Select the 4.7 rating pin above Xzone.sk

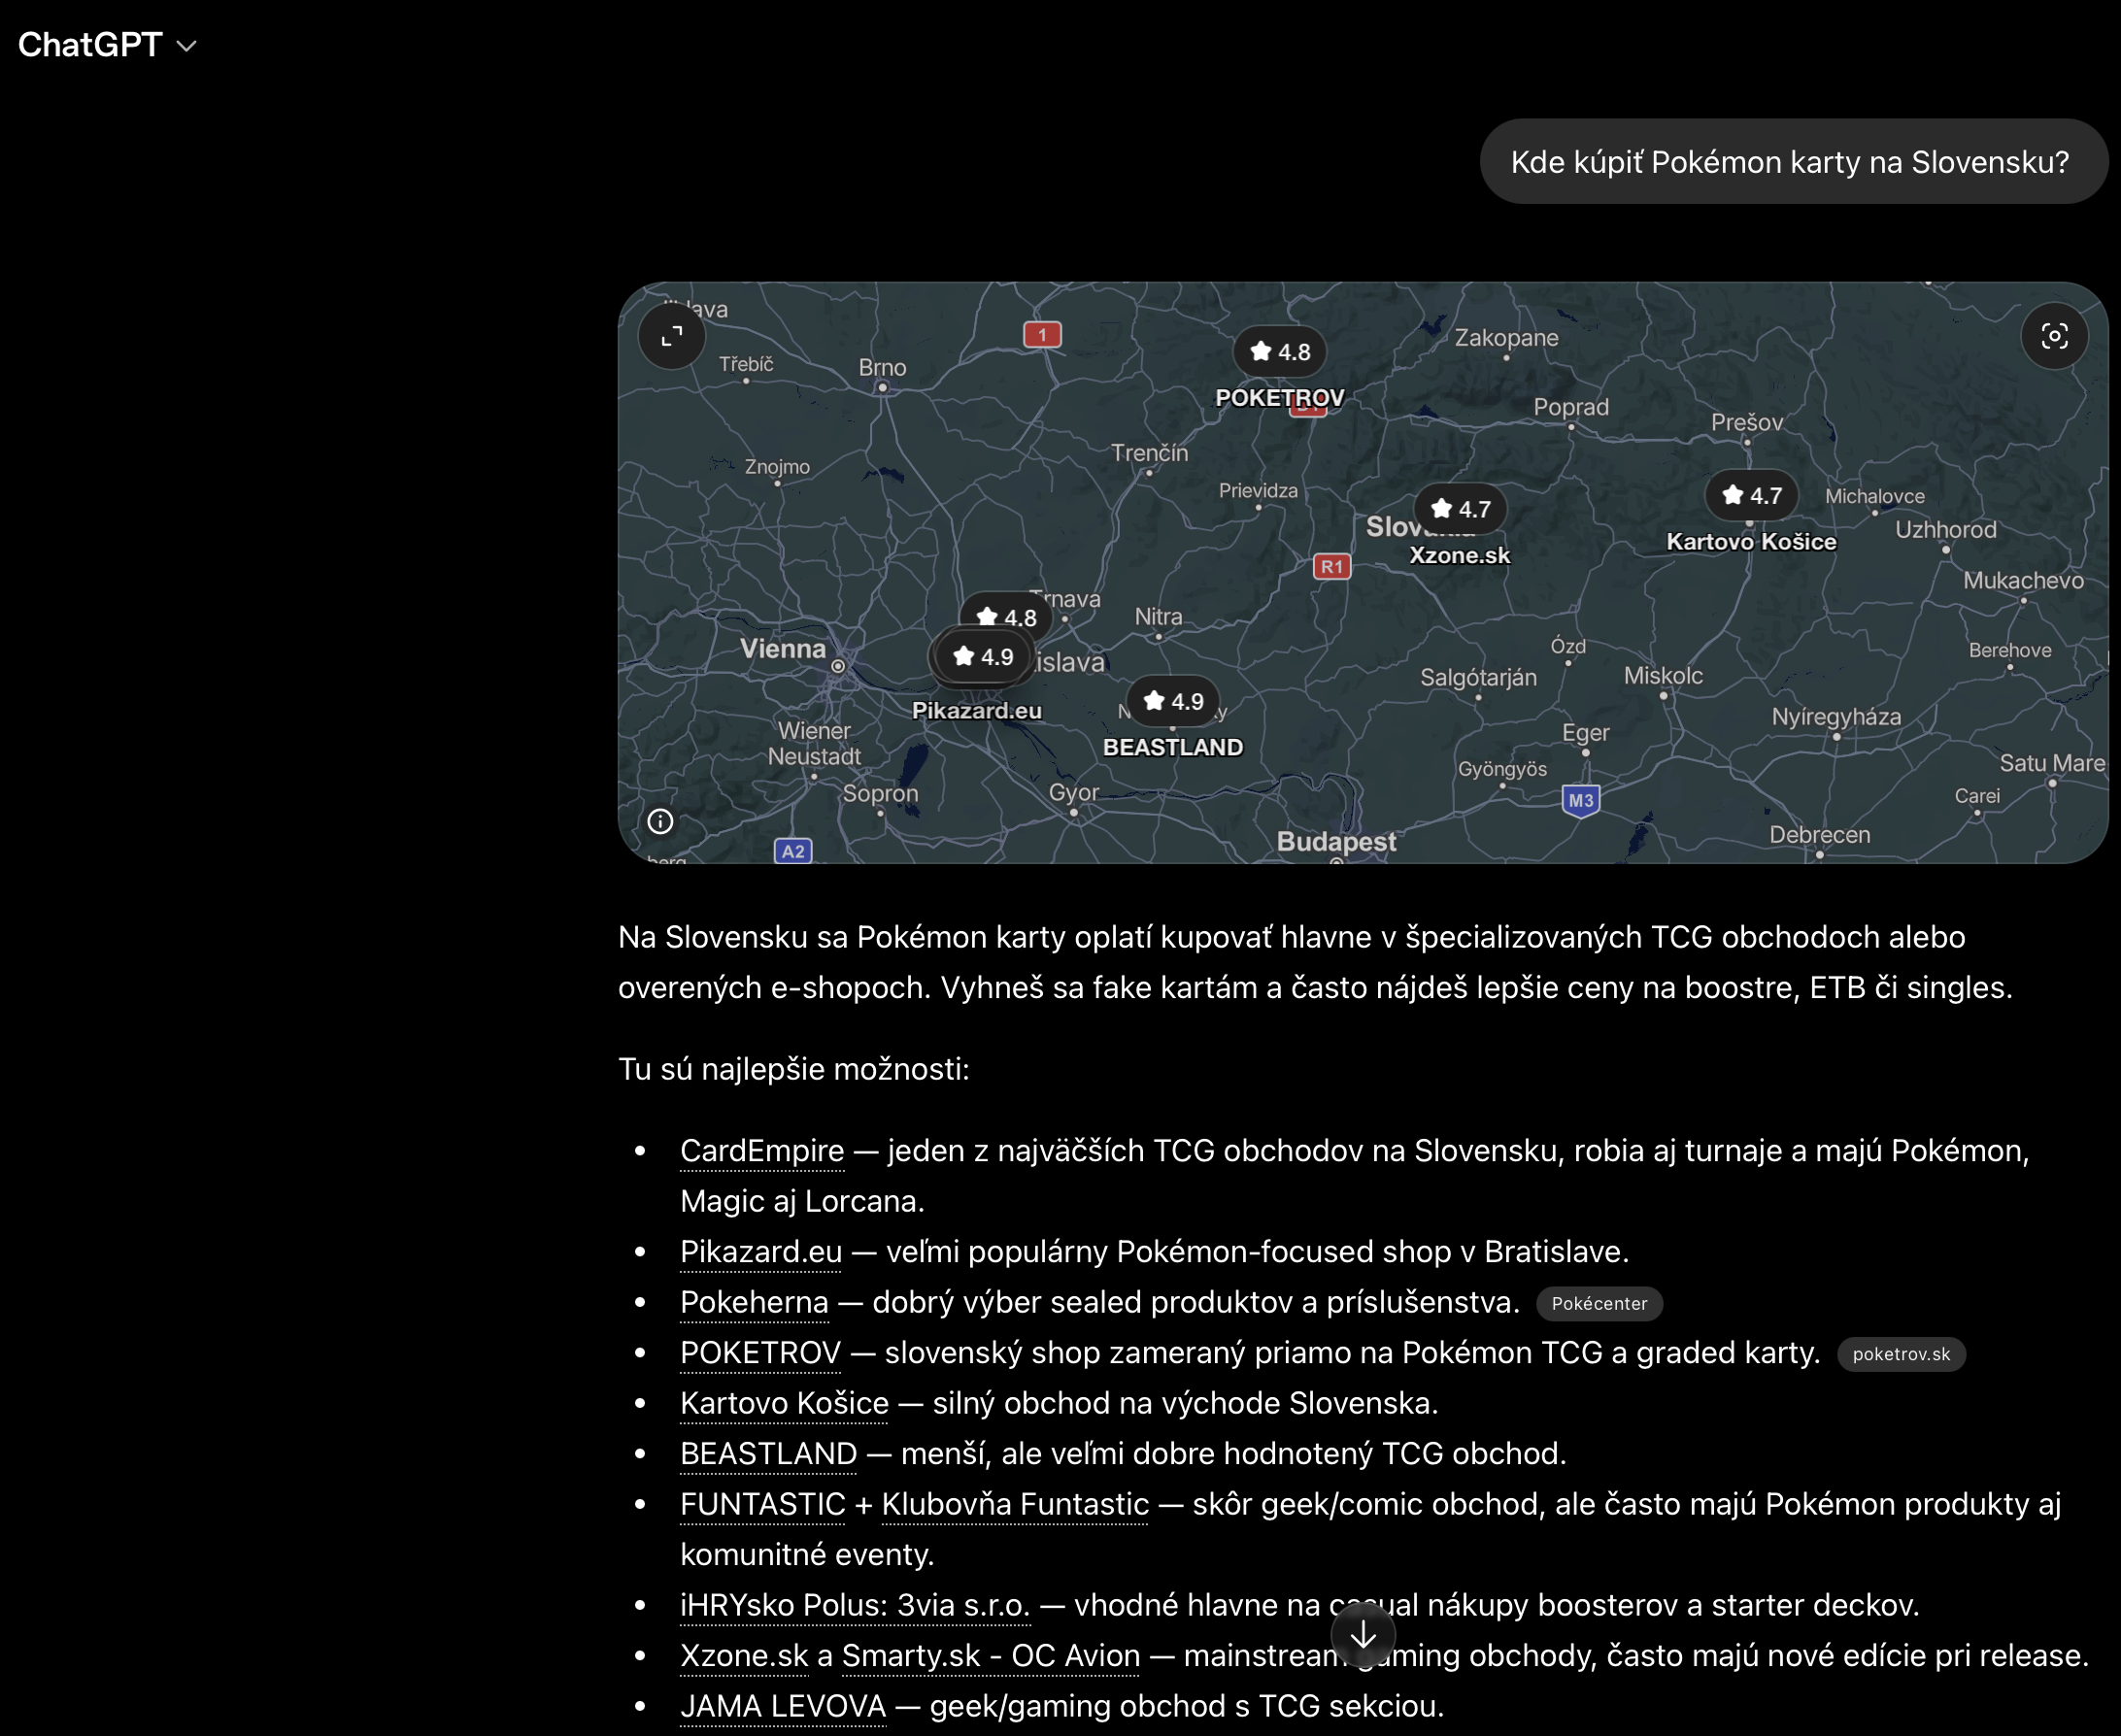(x=1460, y=509)
